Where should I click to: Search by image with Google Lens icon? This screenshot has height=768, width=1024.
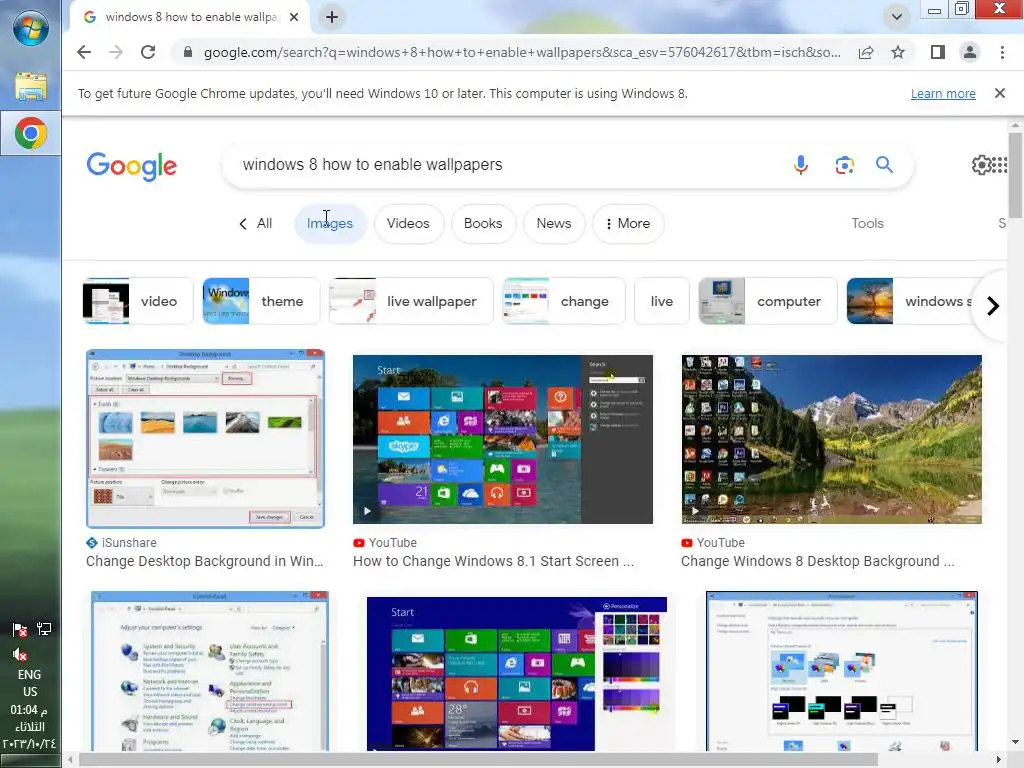(x=844, y=165)
